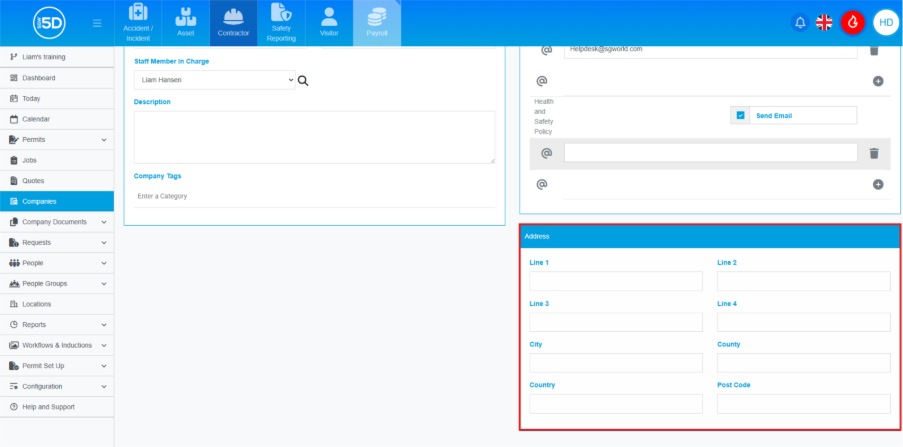
Task: Open the Safety Reporting module tab
Action: click(281, 24)
